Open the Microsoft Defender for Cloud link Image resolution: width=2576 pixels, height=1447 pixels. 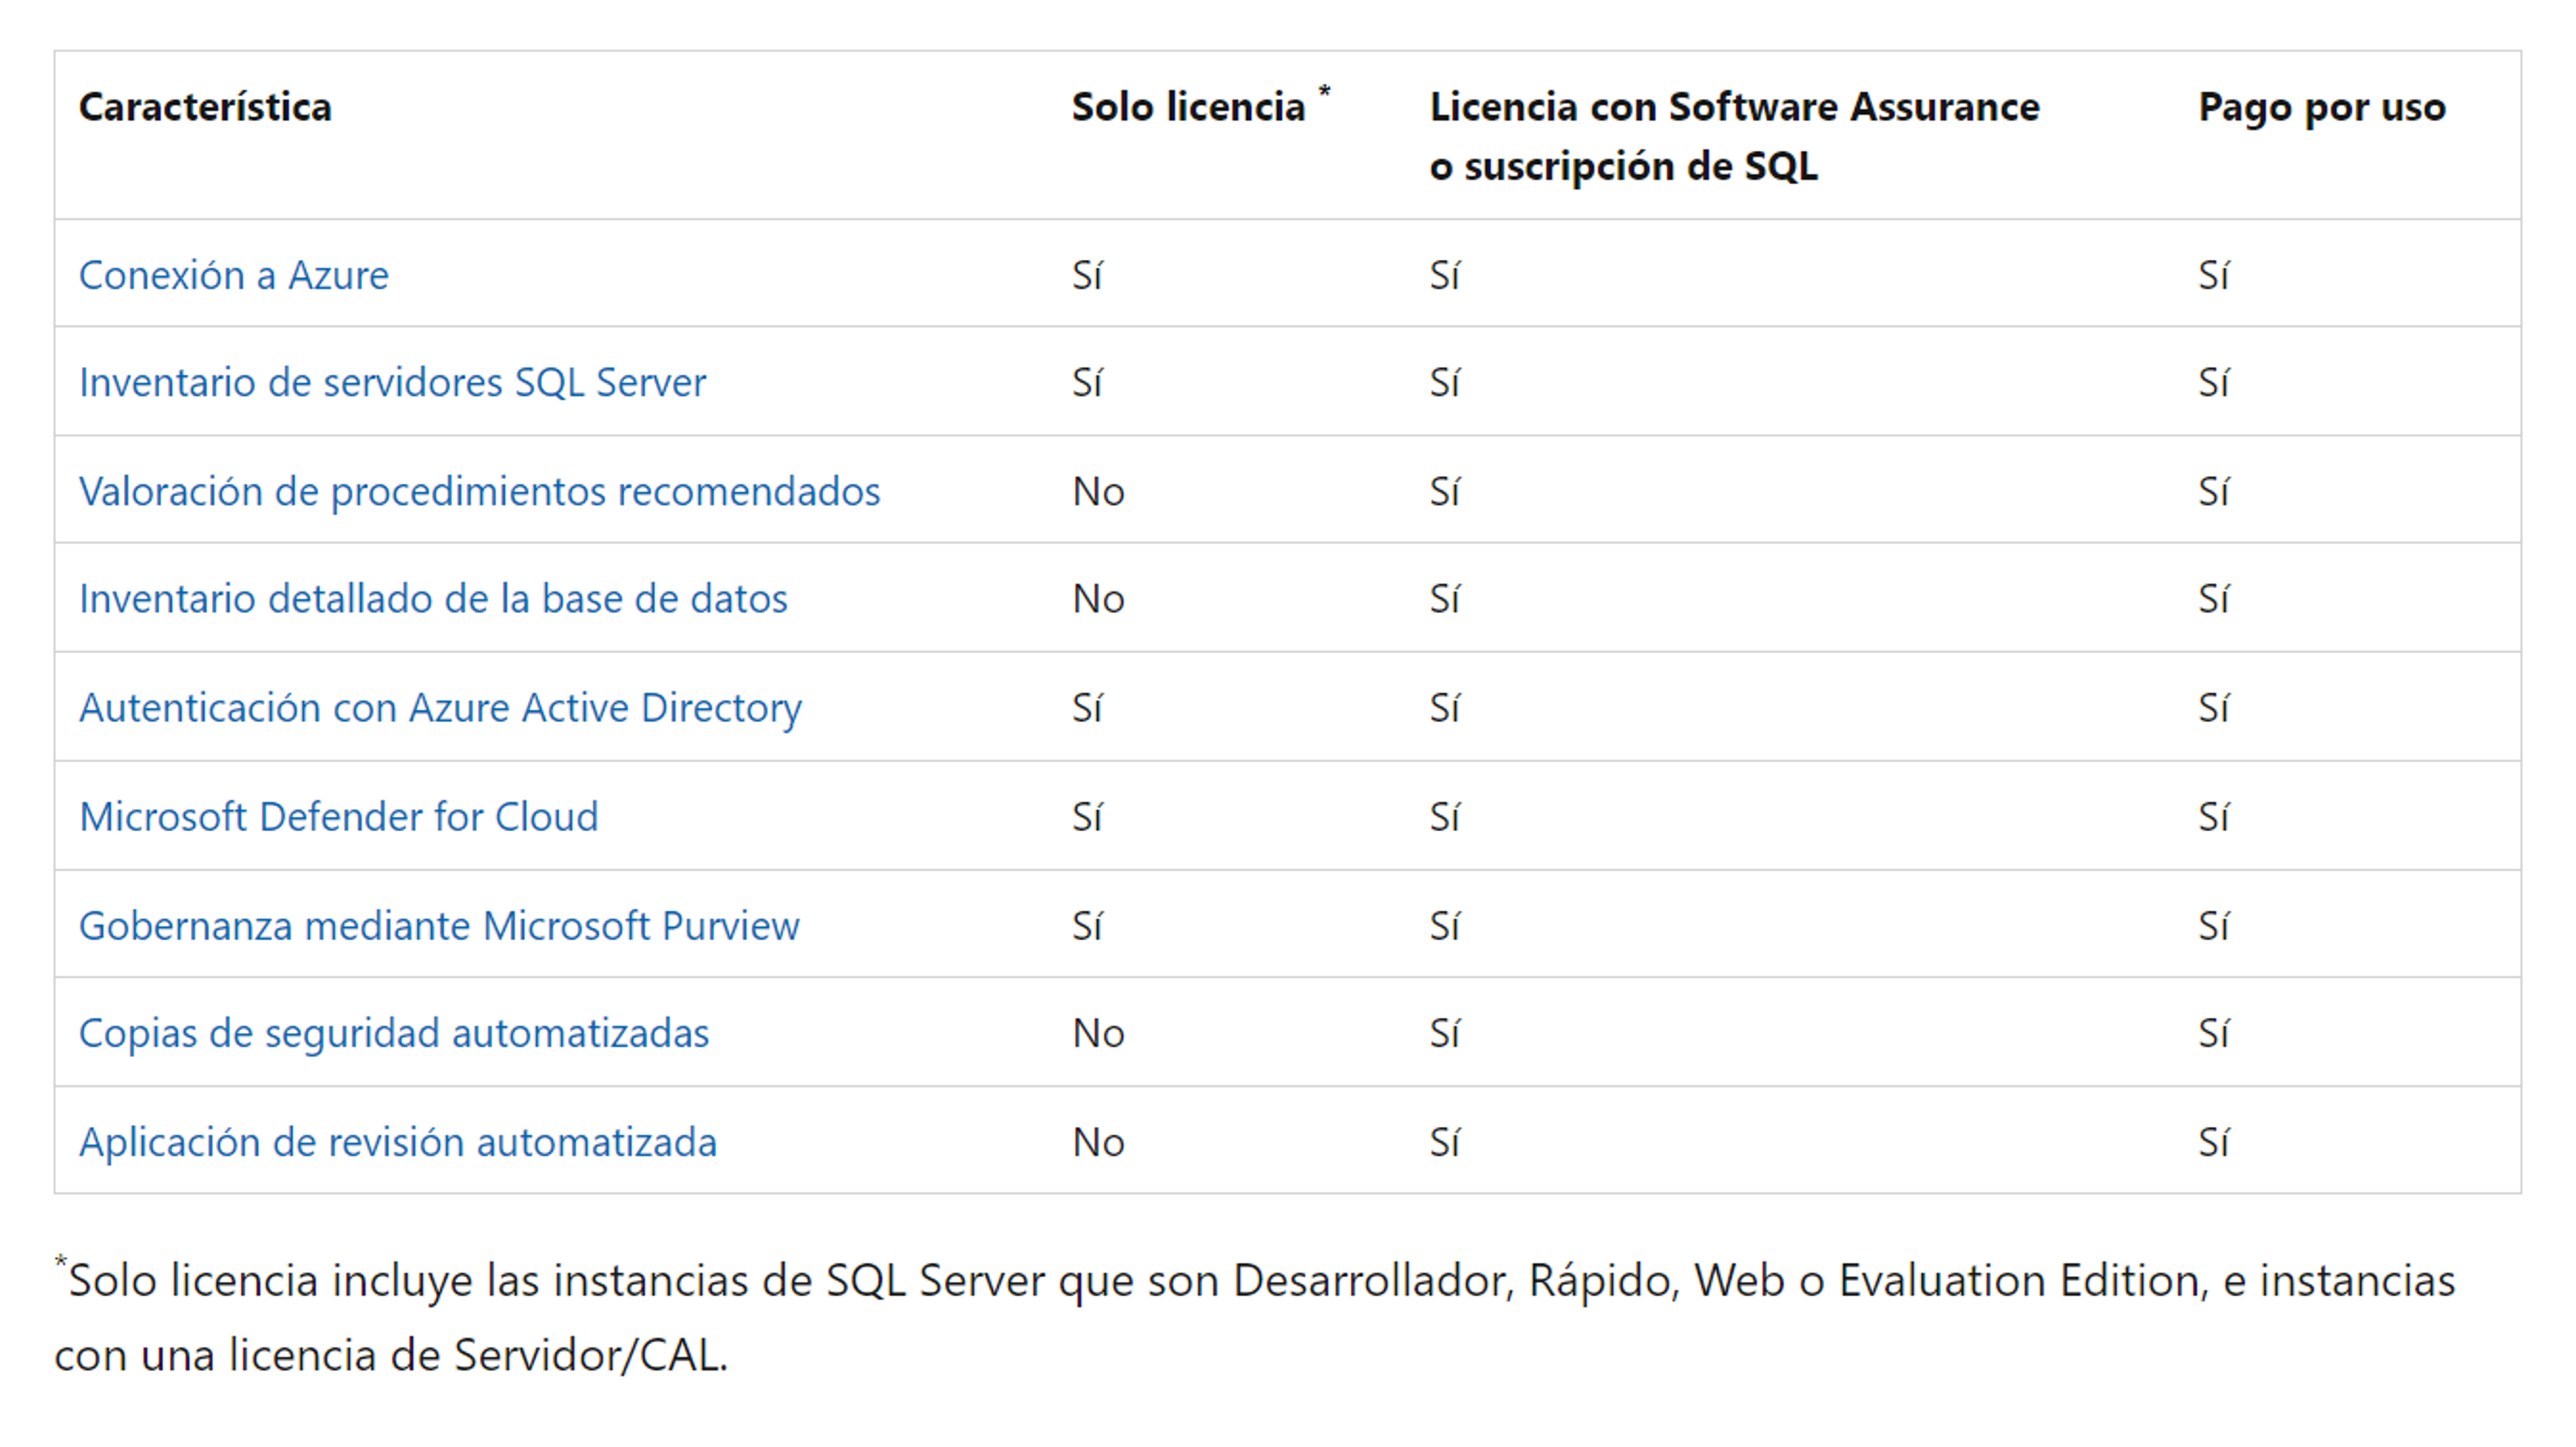339,816
